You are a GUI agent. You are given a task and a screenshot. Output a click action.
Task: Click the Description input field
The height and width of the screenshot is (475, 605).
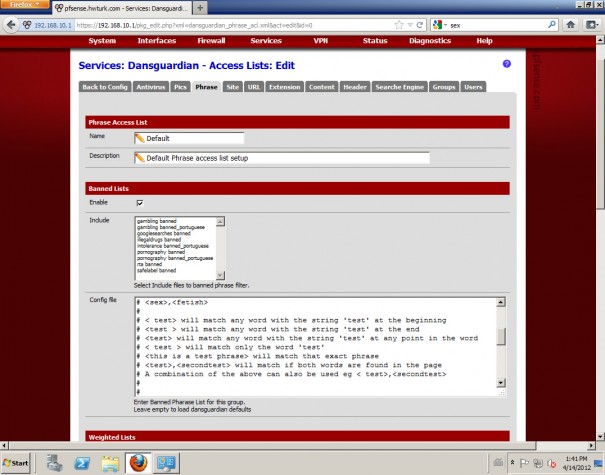point(282,158)
